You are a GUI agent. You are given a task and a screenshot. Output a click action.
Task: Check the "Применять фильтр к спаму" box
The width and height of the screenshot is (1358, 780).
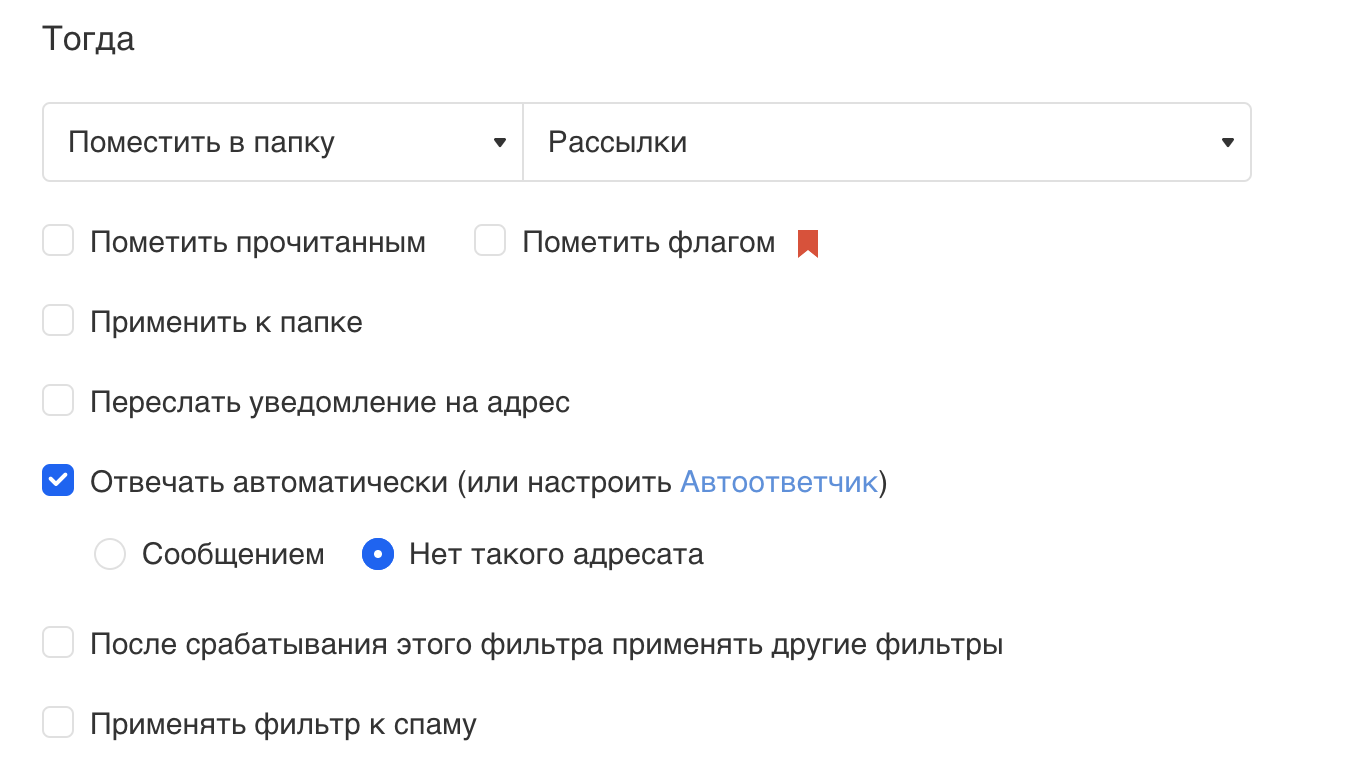pyautogui.click(x=58, y=723)
